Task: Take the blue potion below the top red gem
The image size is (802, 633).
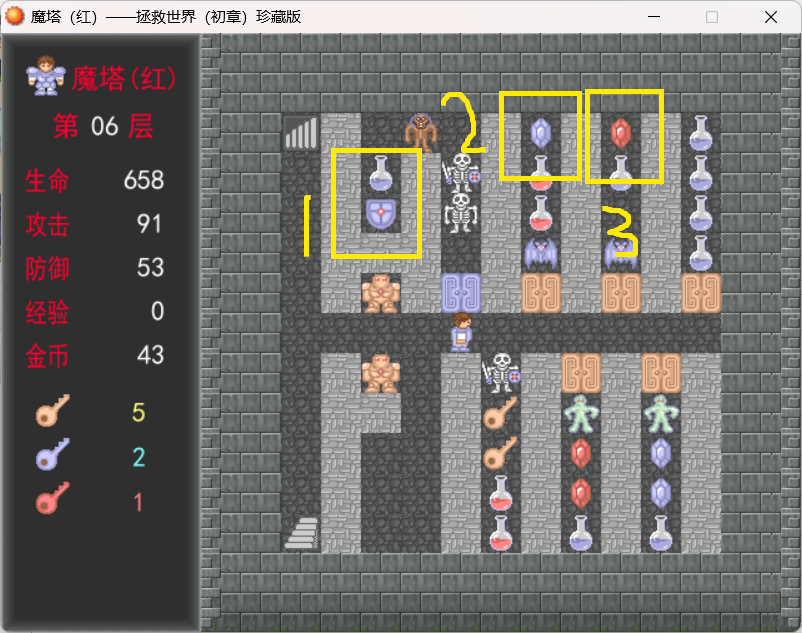Action: click(x=620, y=173)
